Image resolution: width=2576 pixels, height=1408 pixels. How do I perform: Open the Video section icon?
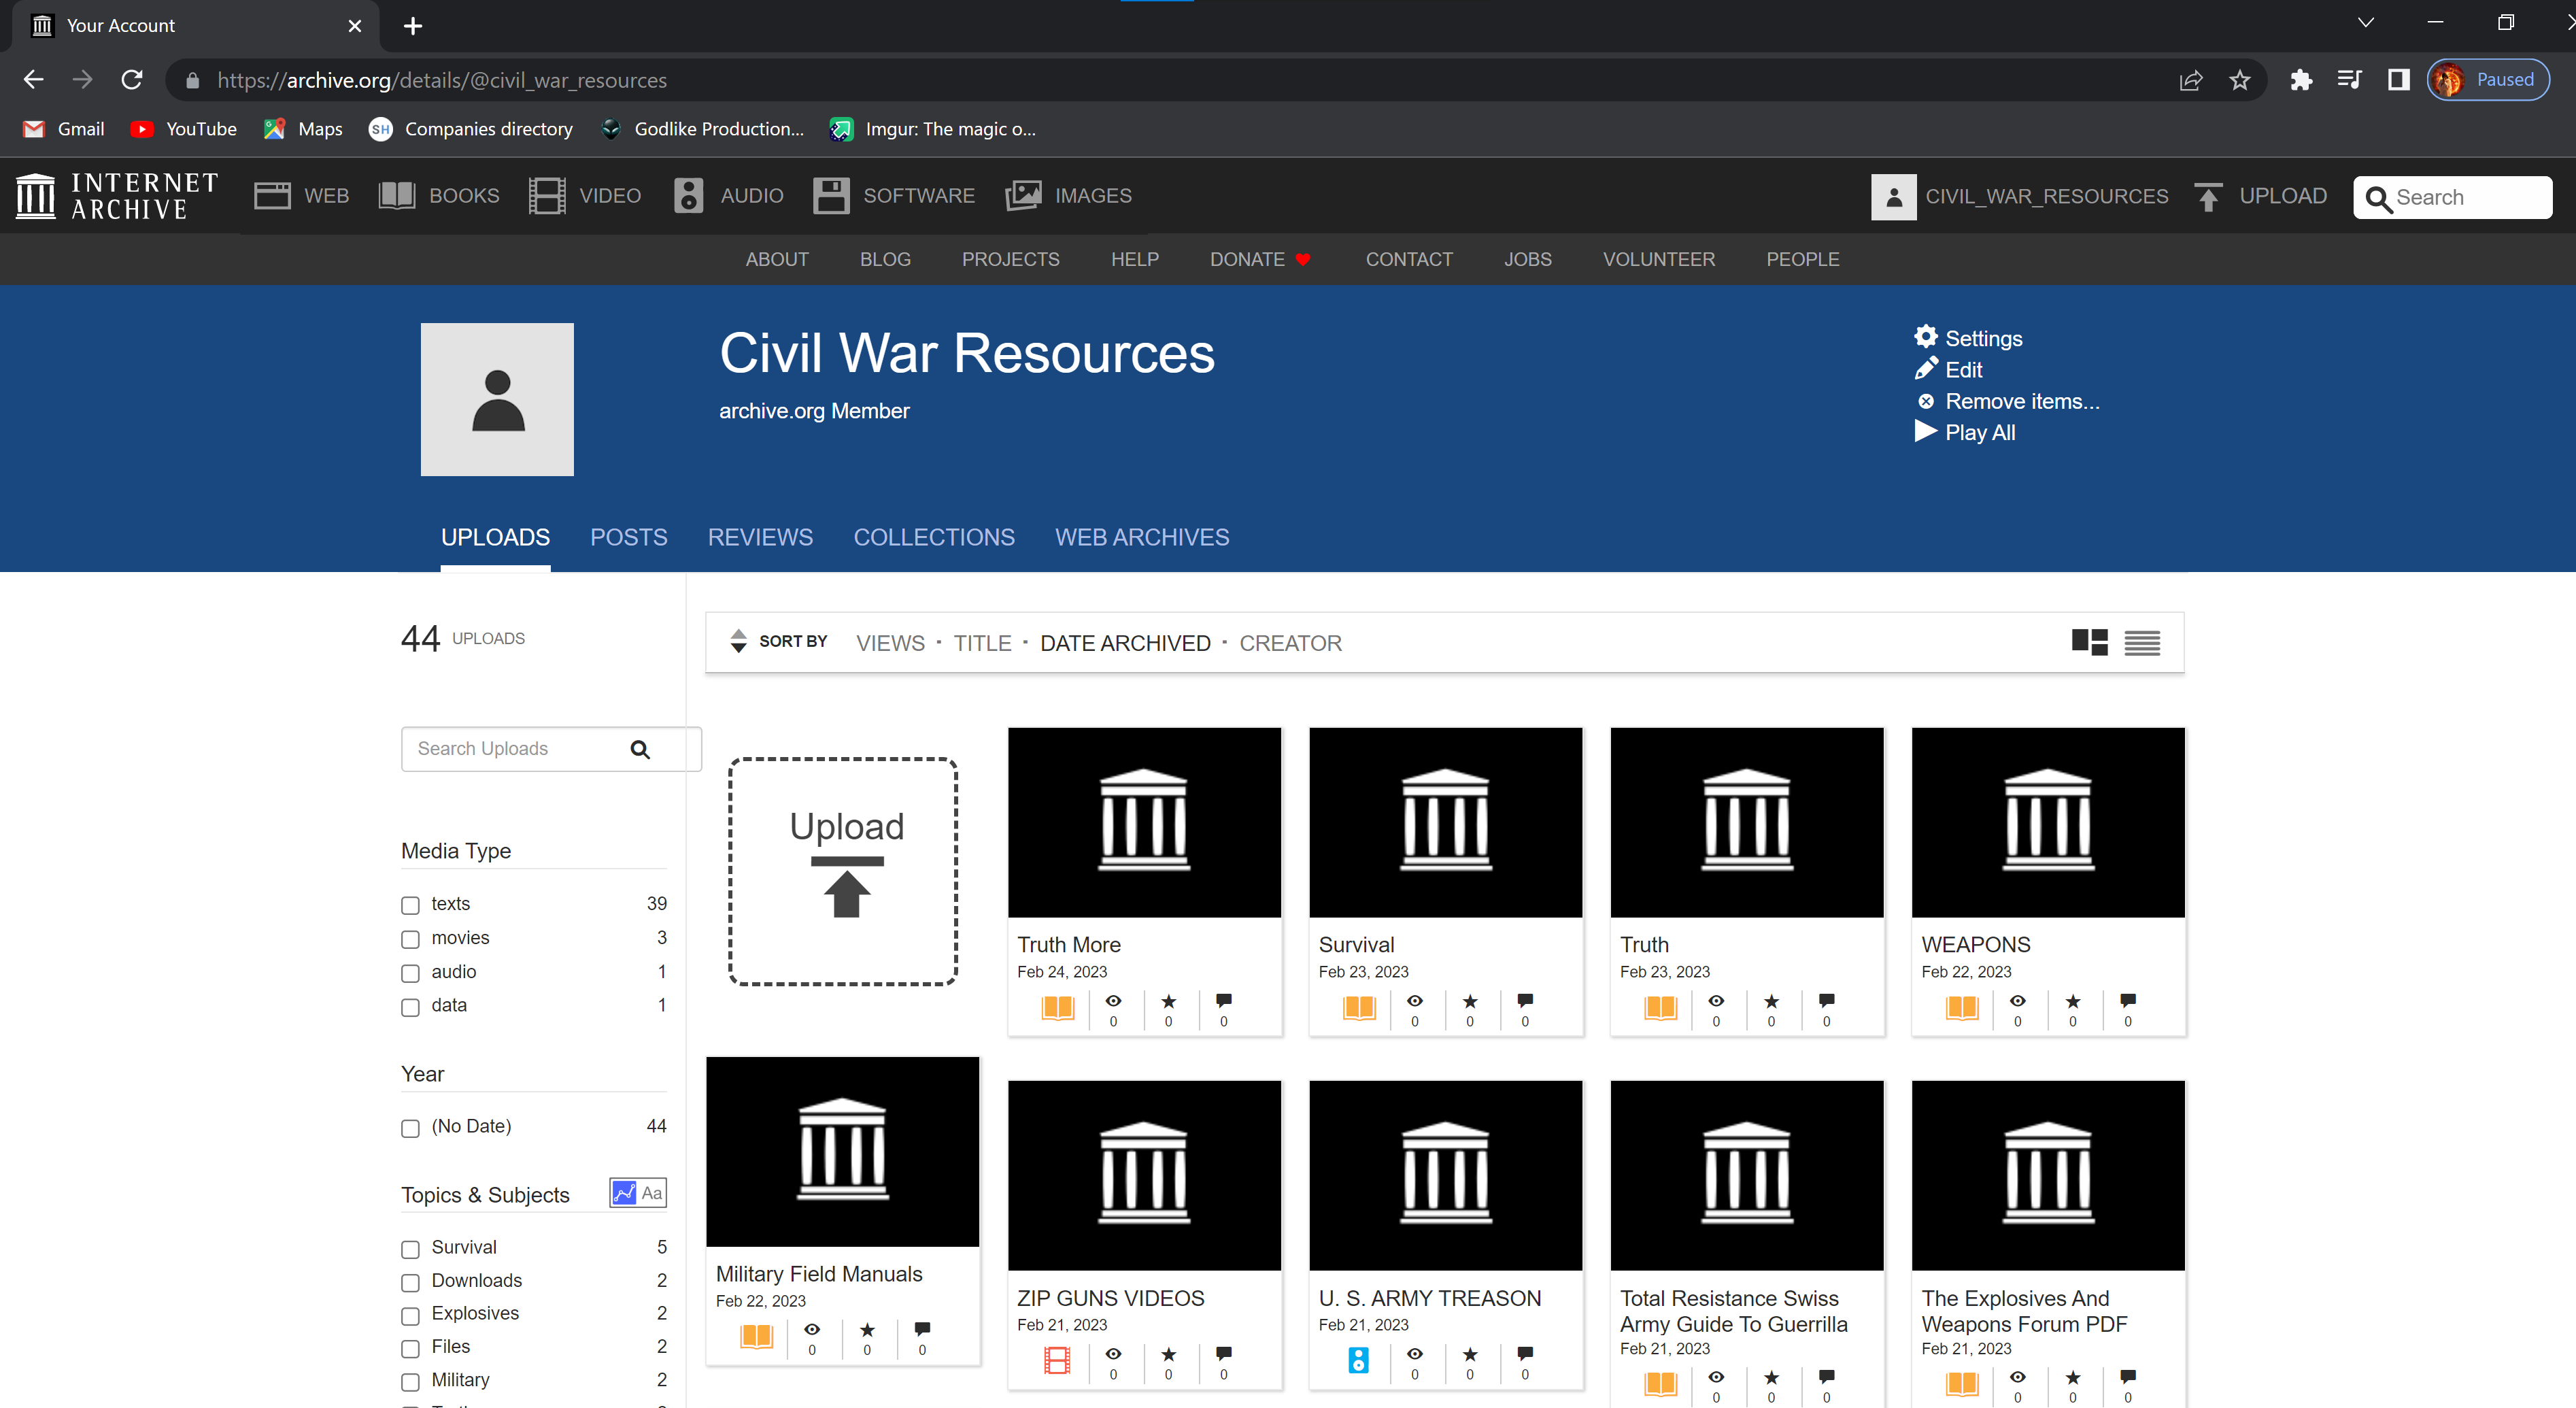tap(547, 196)
